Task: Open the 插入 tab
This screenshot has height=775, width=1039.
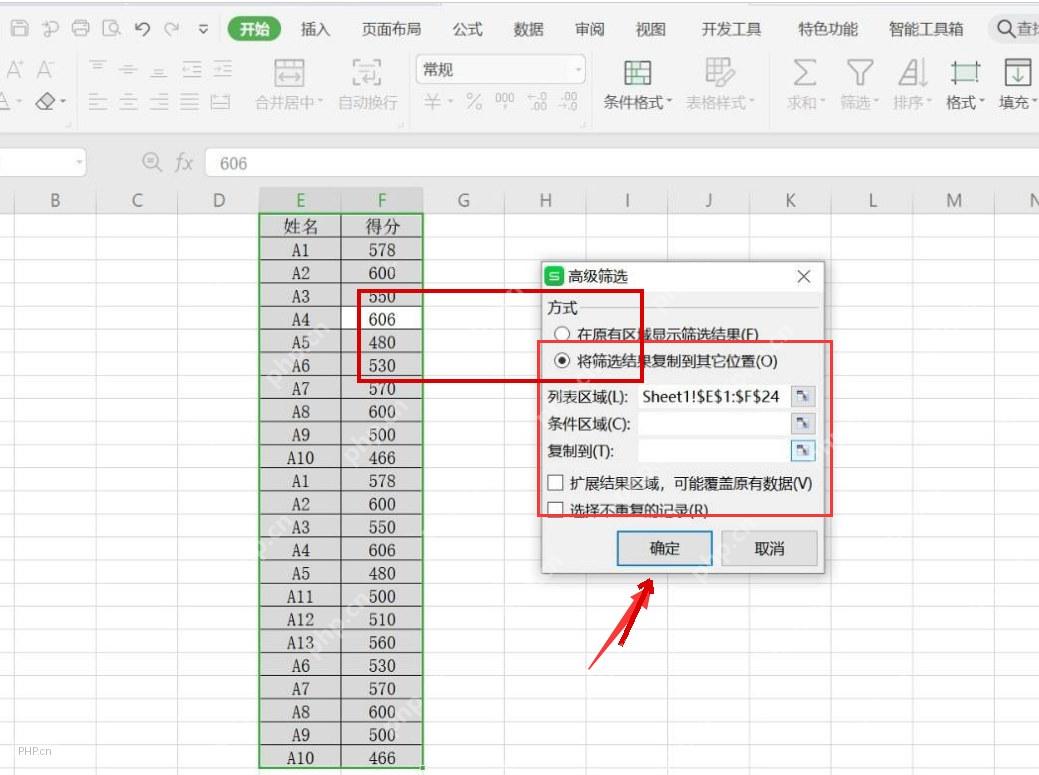Action: pos(315,29)
